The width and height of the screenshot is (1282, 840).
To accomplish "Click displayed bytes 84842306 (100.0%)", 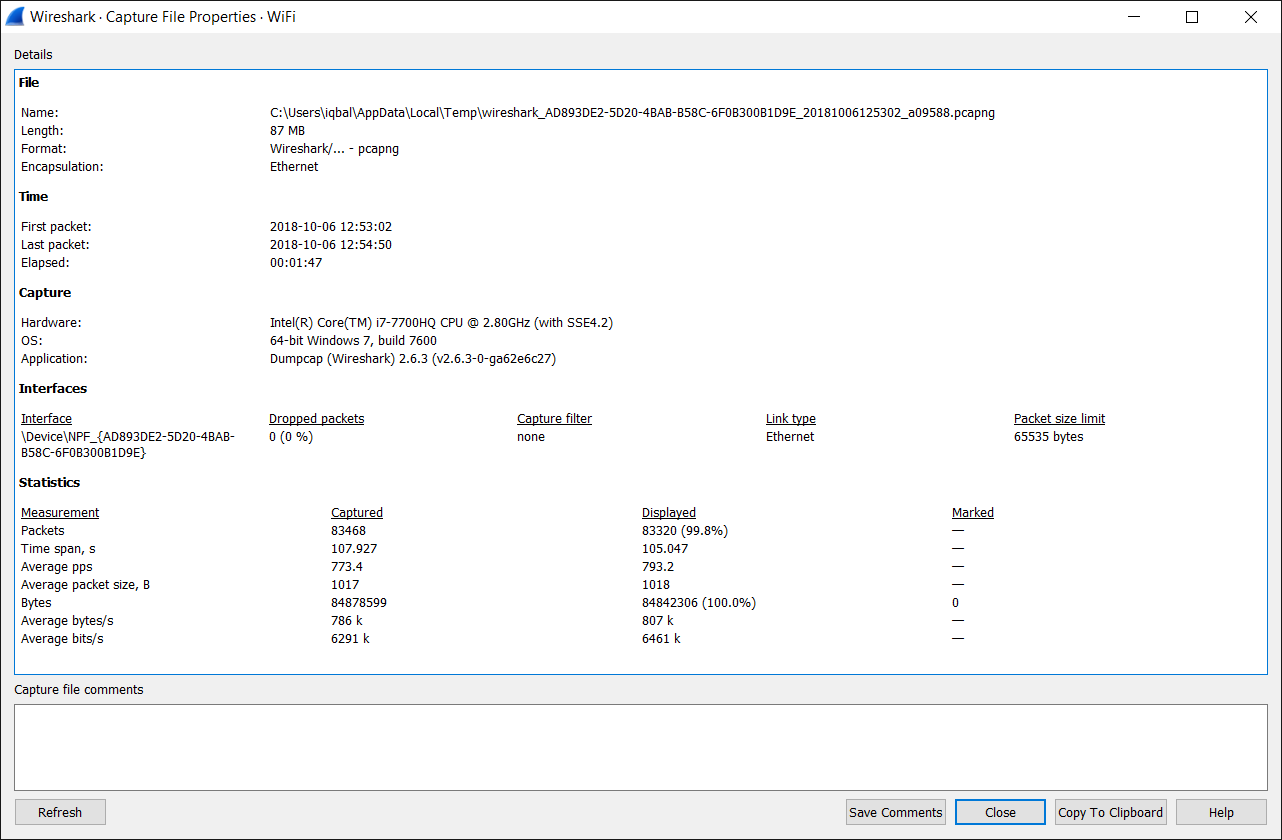I will pyautogui.click(x=699, y=603).
